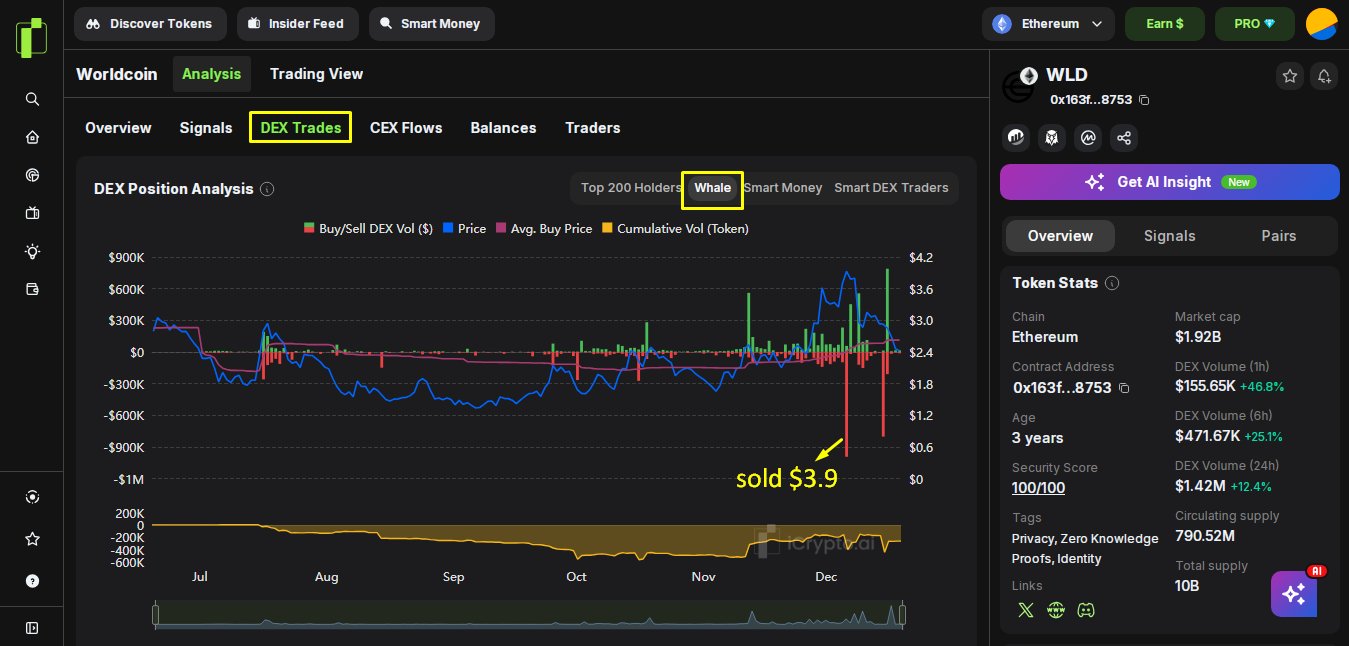Click the info icon beside Token Stats

coord(1112,283)
